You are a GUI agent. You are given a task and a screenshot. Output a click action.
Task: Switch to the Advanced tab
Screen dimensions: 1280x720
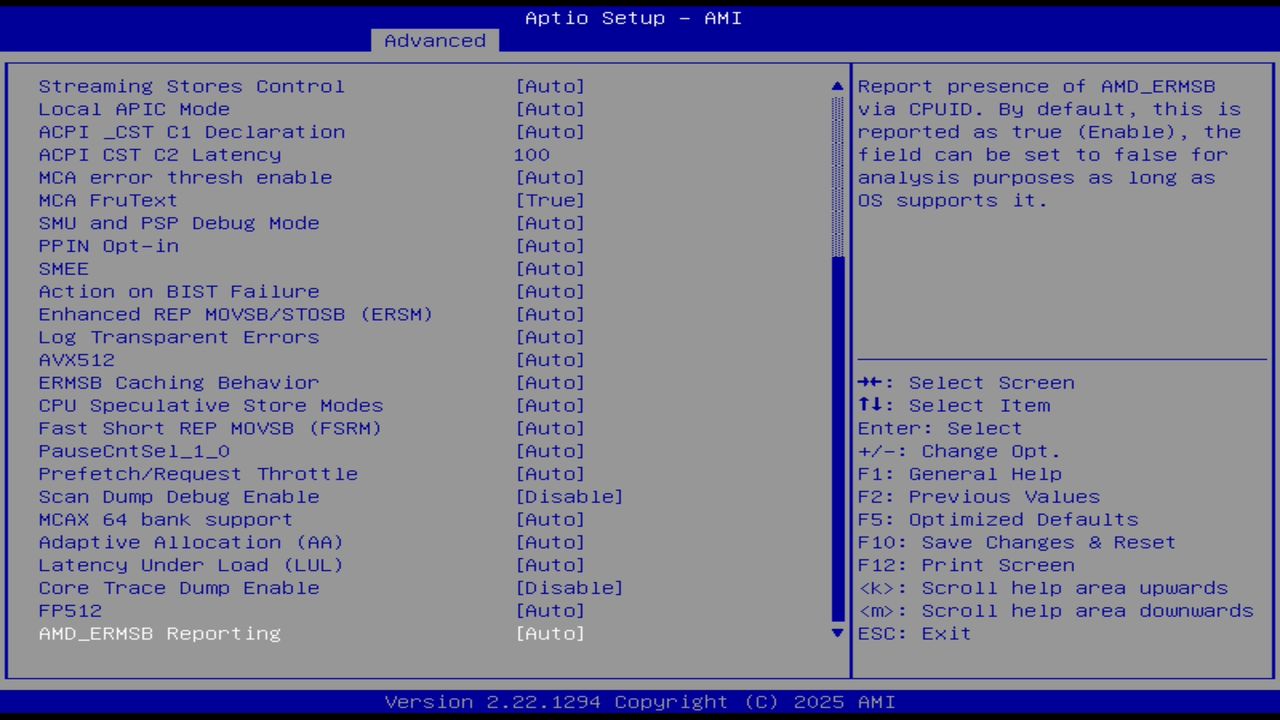point(434,40)
